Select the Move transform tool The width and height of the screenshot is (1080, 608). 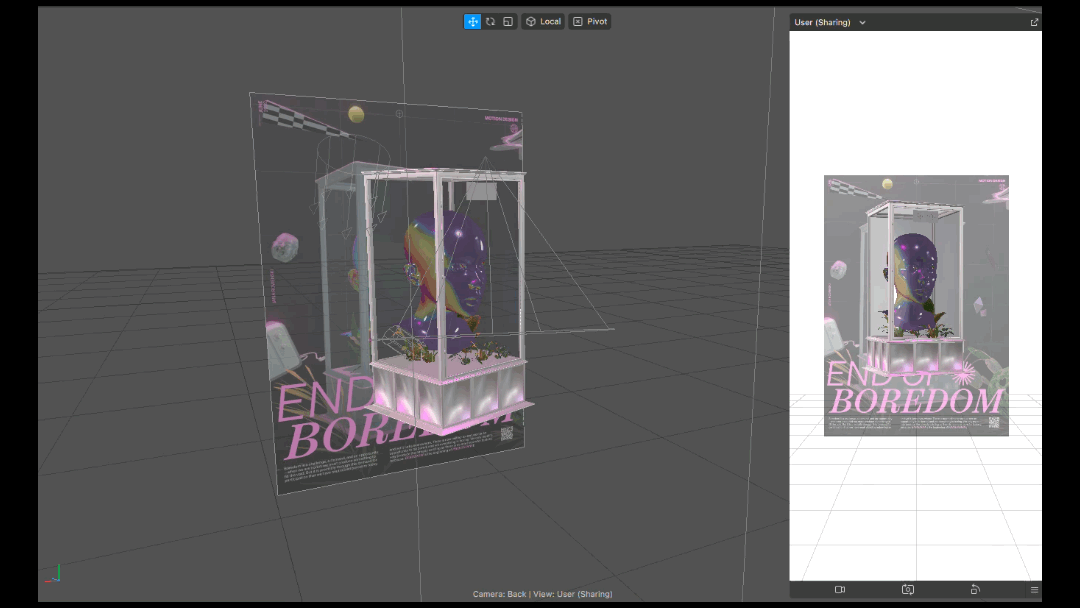click(x=472, y=22)
